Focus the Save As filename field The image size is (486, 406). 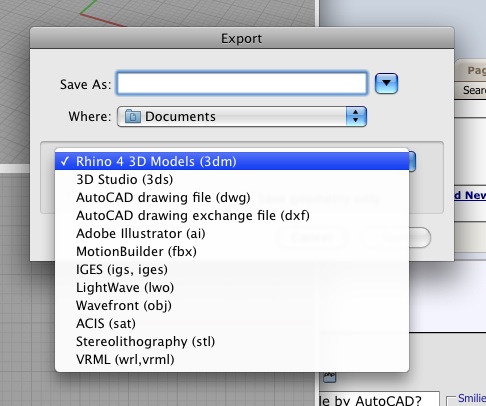[242, 83]
